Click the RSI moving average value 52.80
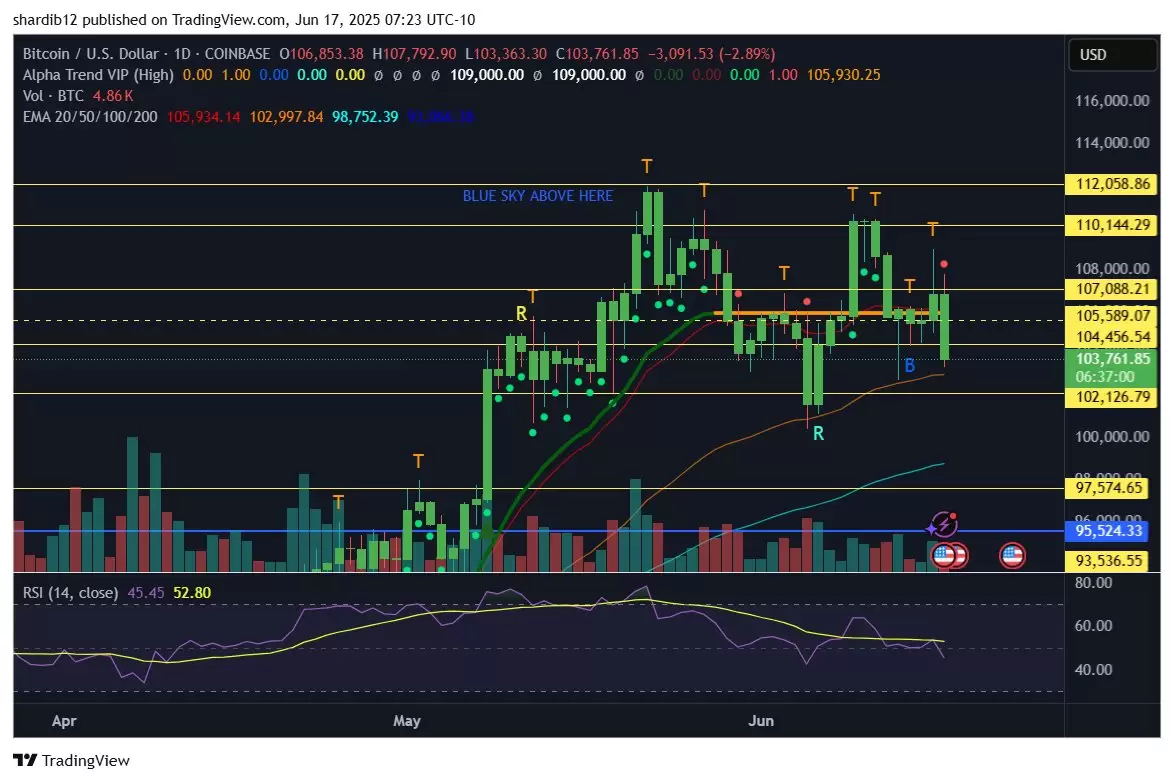 [192, 592]
